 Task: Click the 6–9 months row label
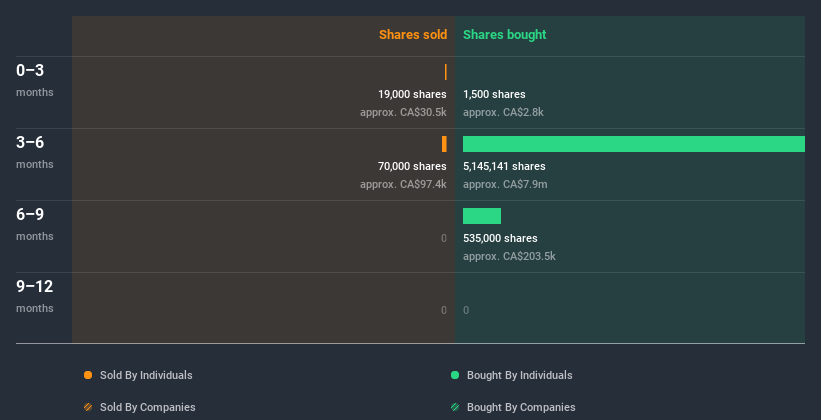tap(35, 224)
